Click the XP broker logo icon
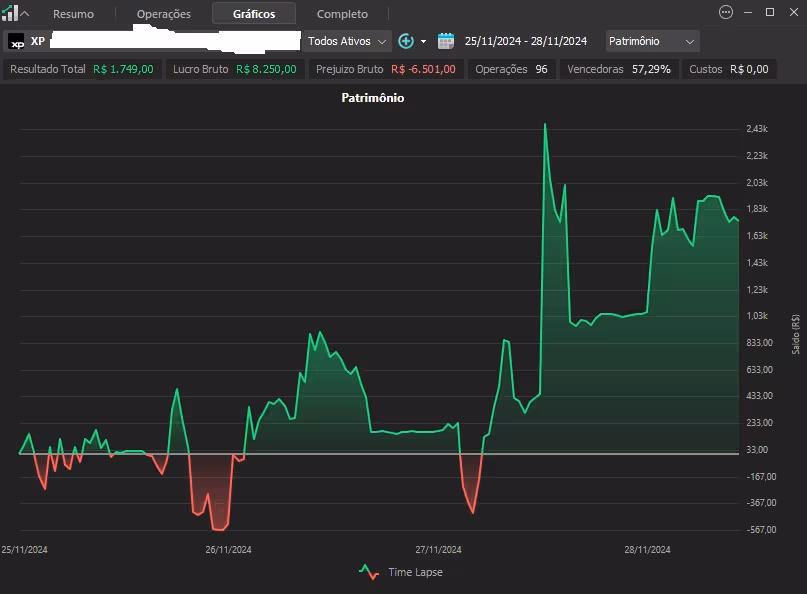The width and height of the screenshot is (807, 594). click(x=16, y=42)
